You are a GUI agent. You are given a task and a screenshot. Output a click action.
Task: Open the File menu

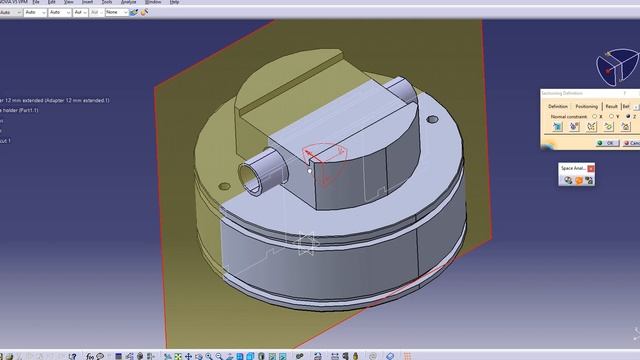(x=36, y=2)
